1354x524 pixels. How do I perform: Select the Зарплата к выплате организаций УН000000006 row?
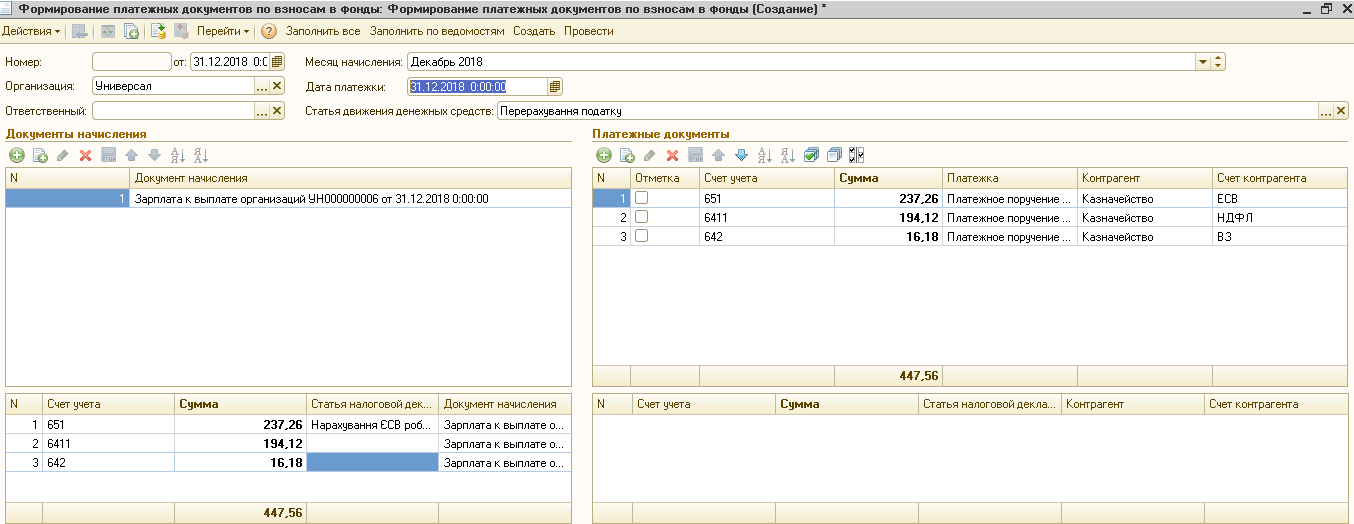tap(288, 198)
